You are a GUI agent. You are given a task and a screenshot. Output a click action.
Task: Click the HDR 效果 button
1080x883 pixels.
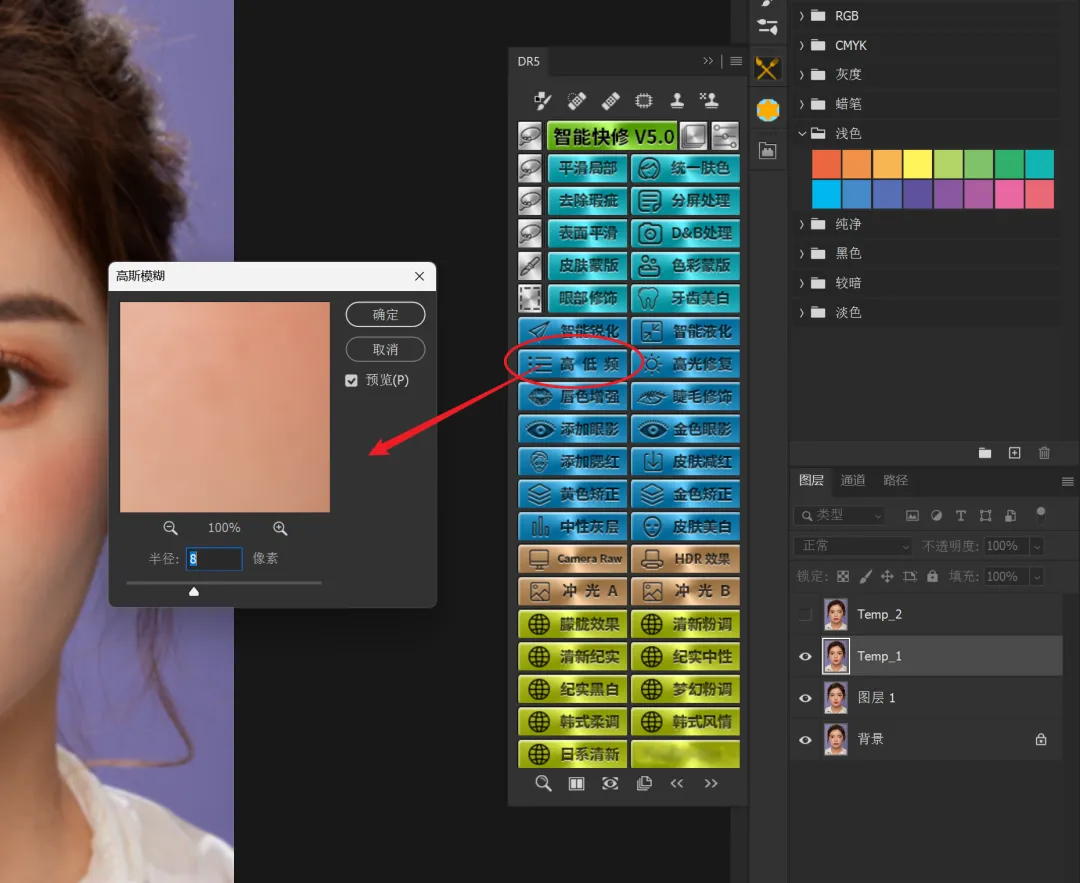point(685,559)
